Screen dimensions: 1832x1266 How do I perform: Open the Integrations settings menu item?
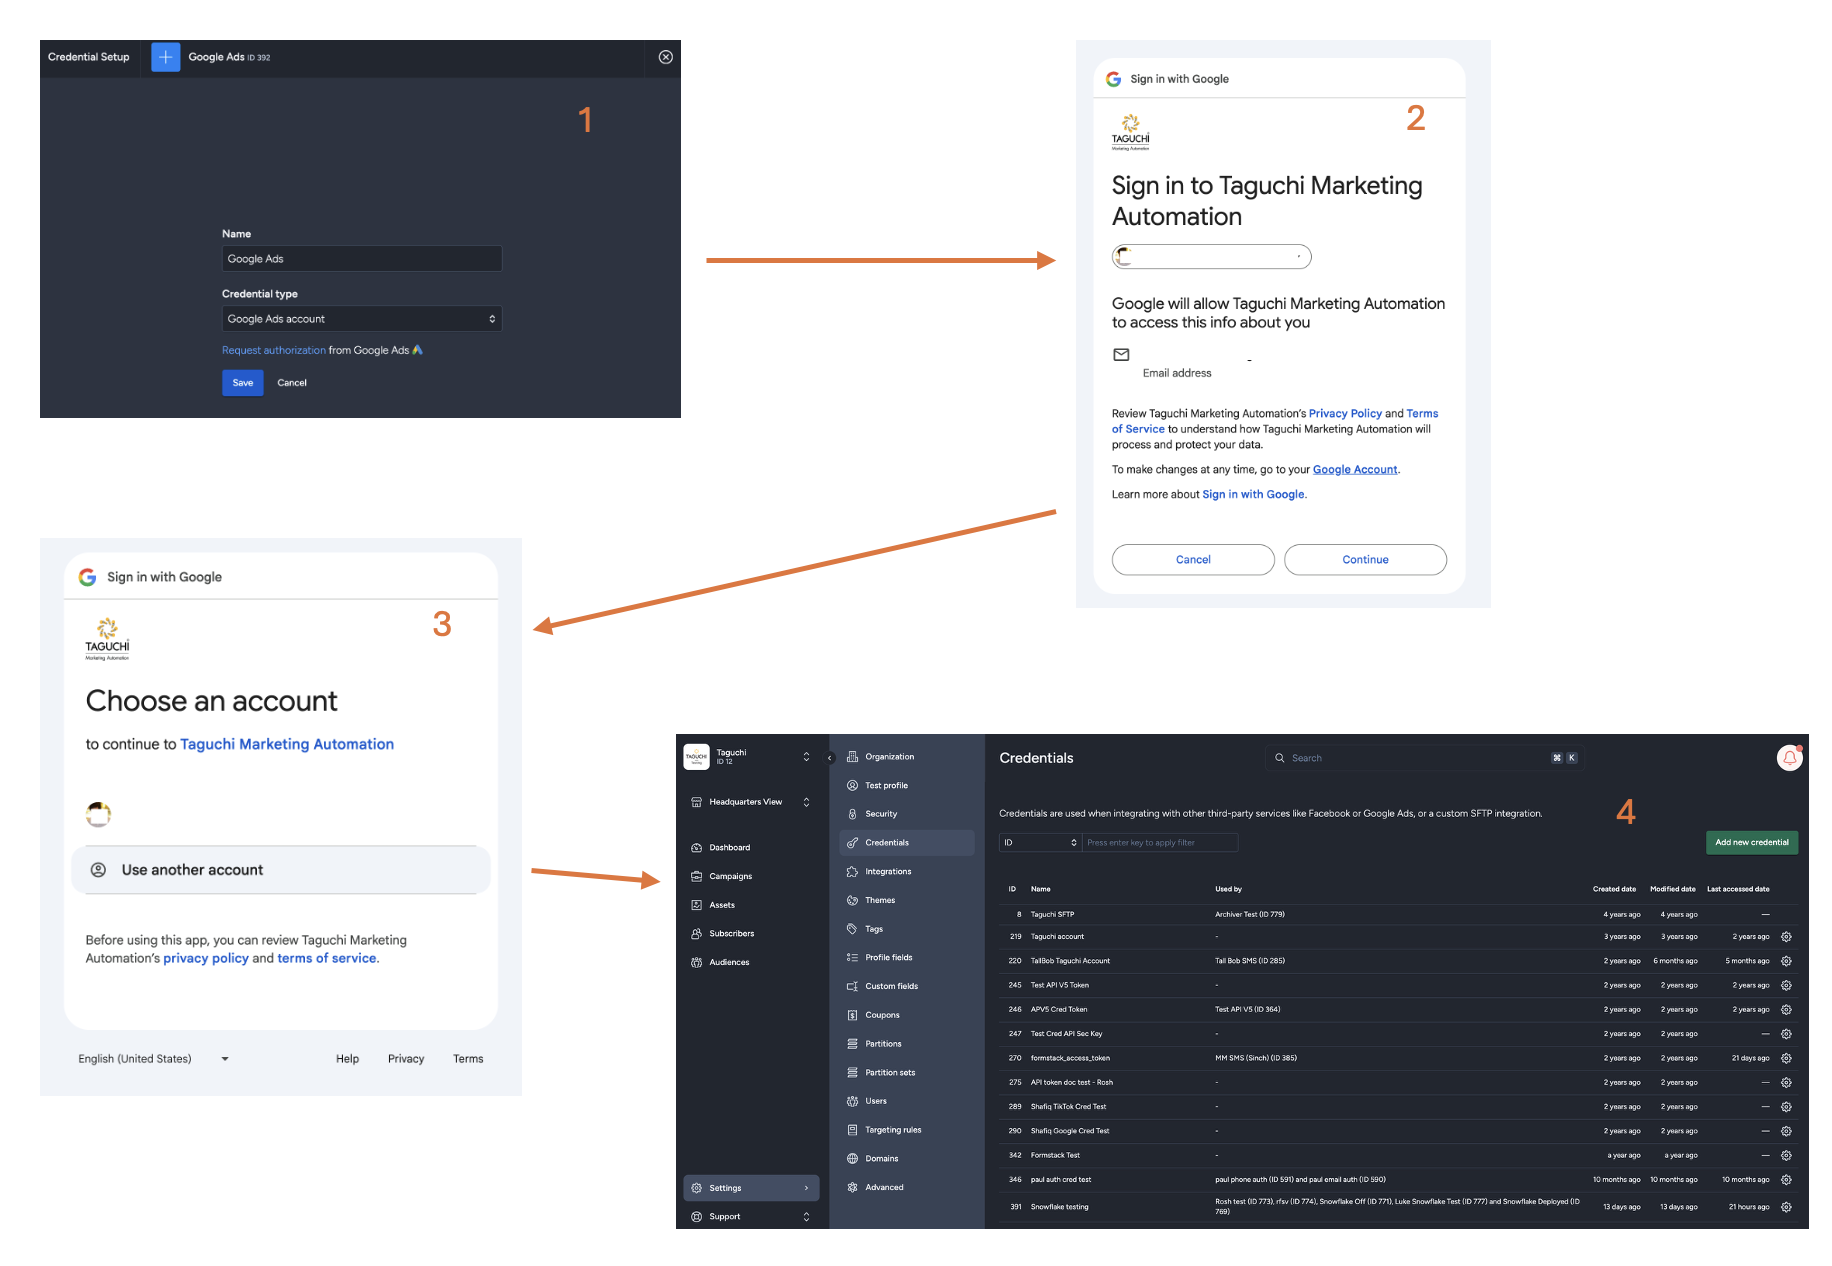(888, 872)
